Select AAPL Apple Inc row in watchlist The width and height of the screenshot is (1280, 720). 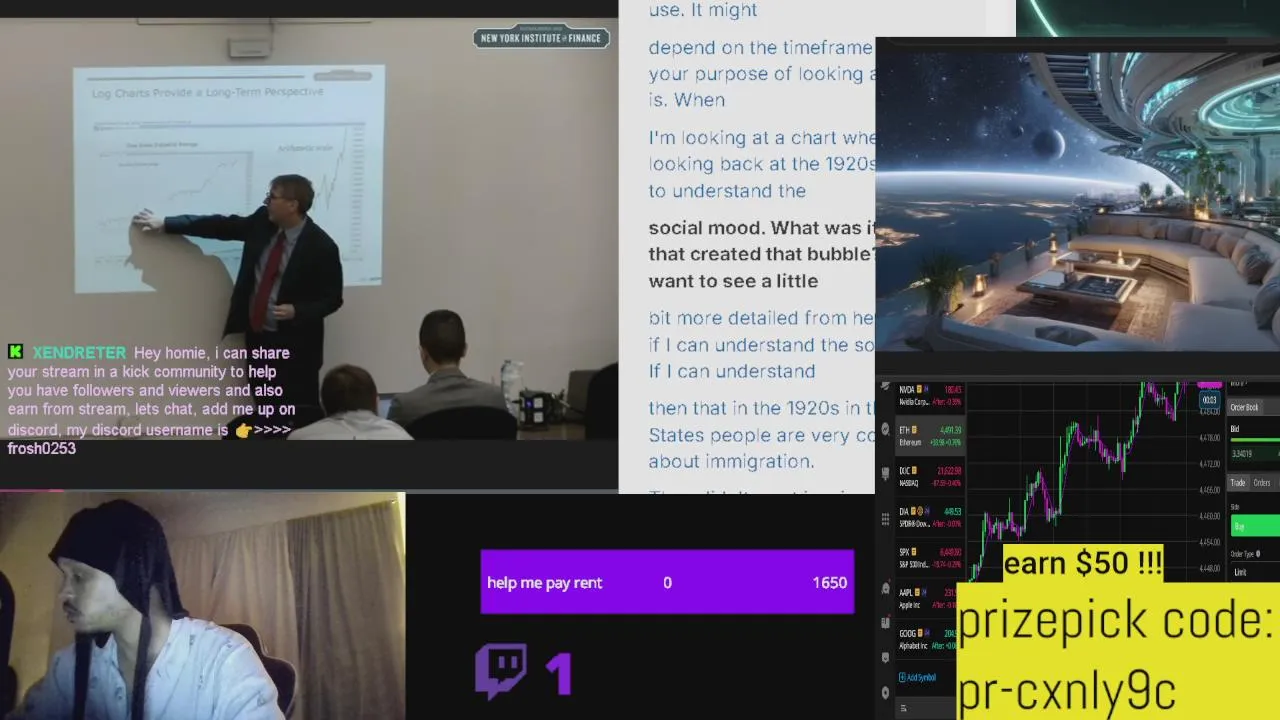(927, 598)
